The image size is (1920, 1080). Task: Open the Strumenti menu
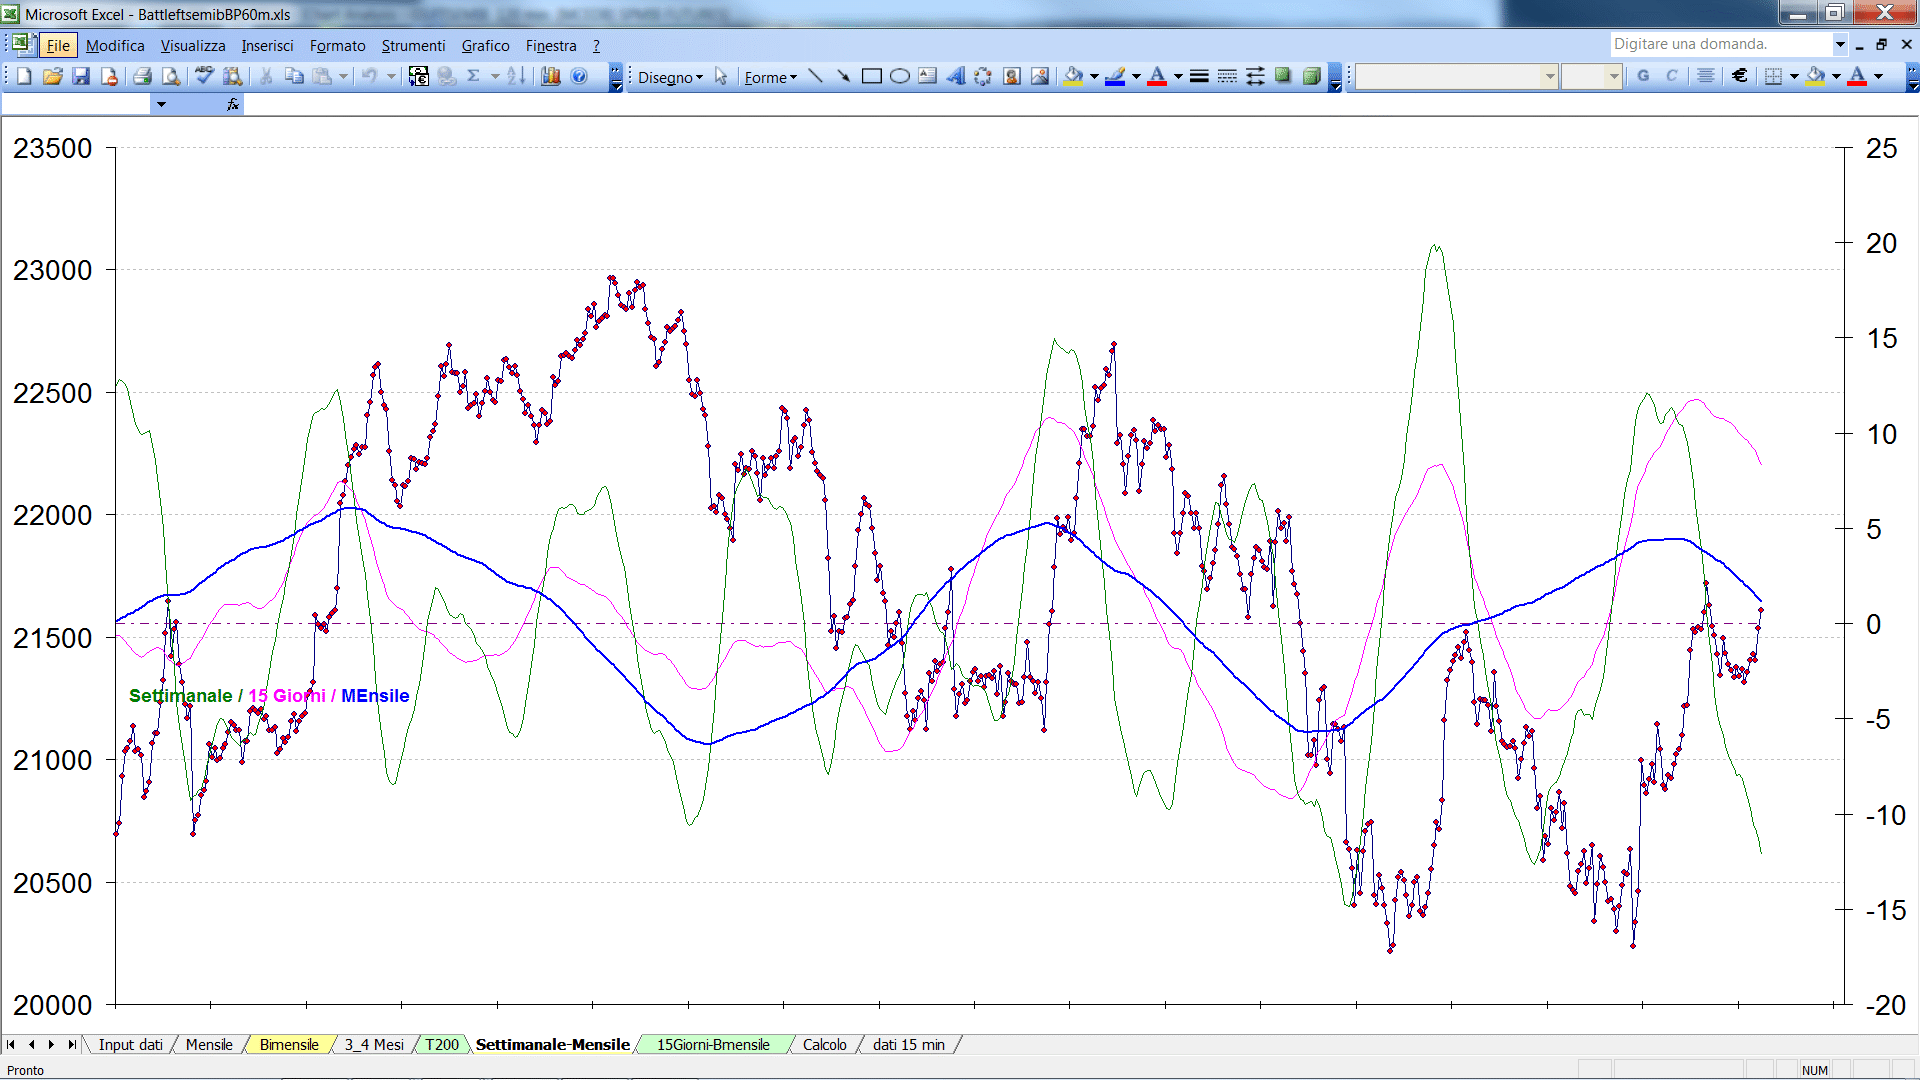point(413,45)
